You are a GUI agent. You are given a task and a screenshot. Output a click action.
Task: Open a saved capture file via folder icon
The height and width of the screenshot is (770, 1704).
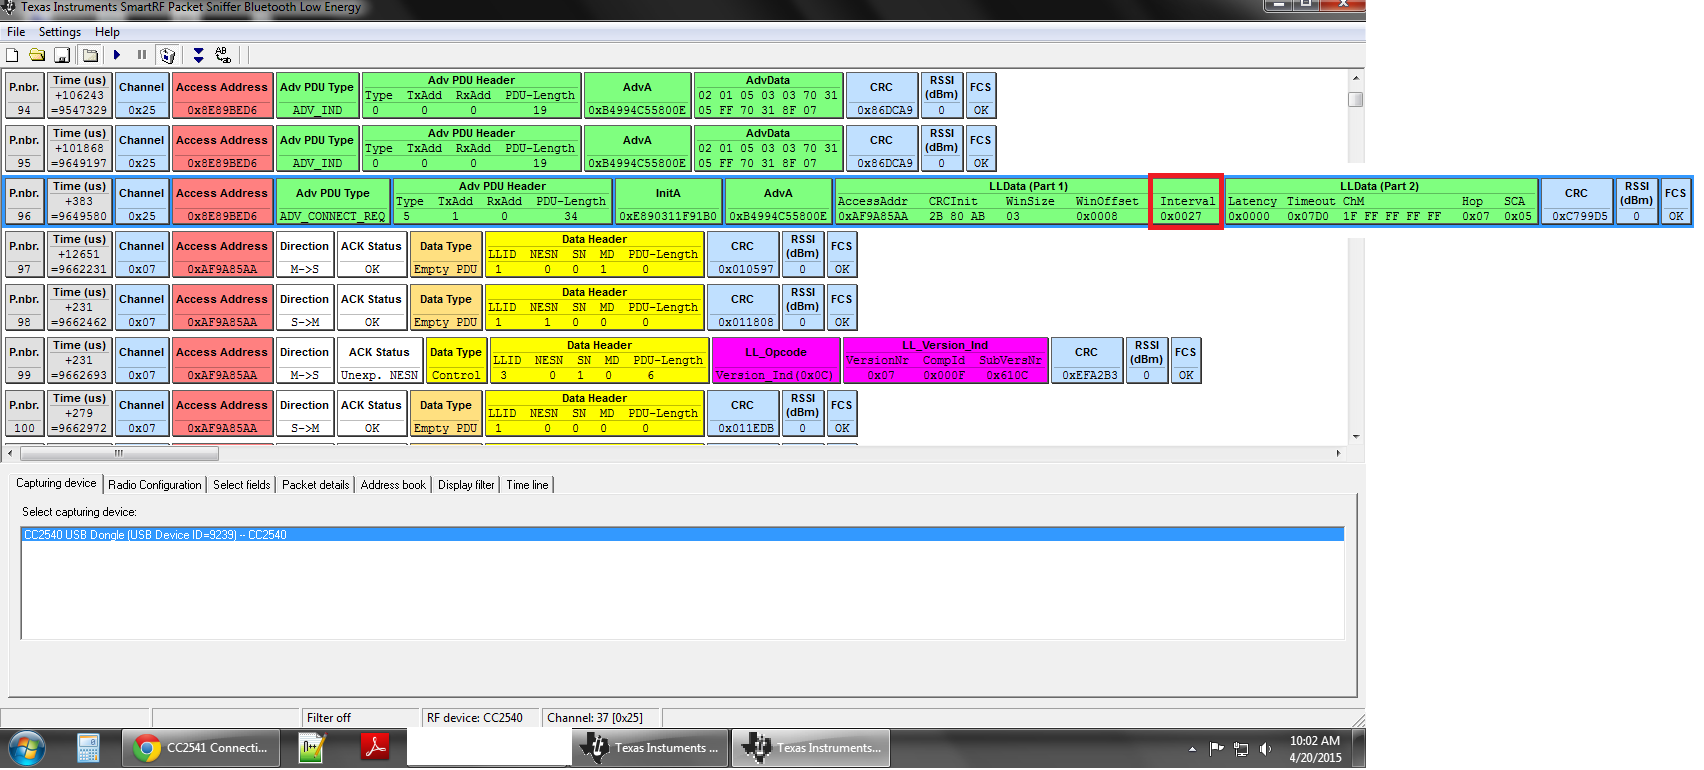37,55
